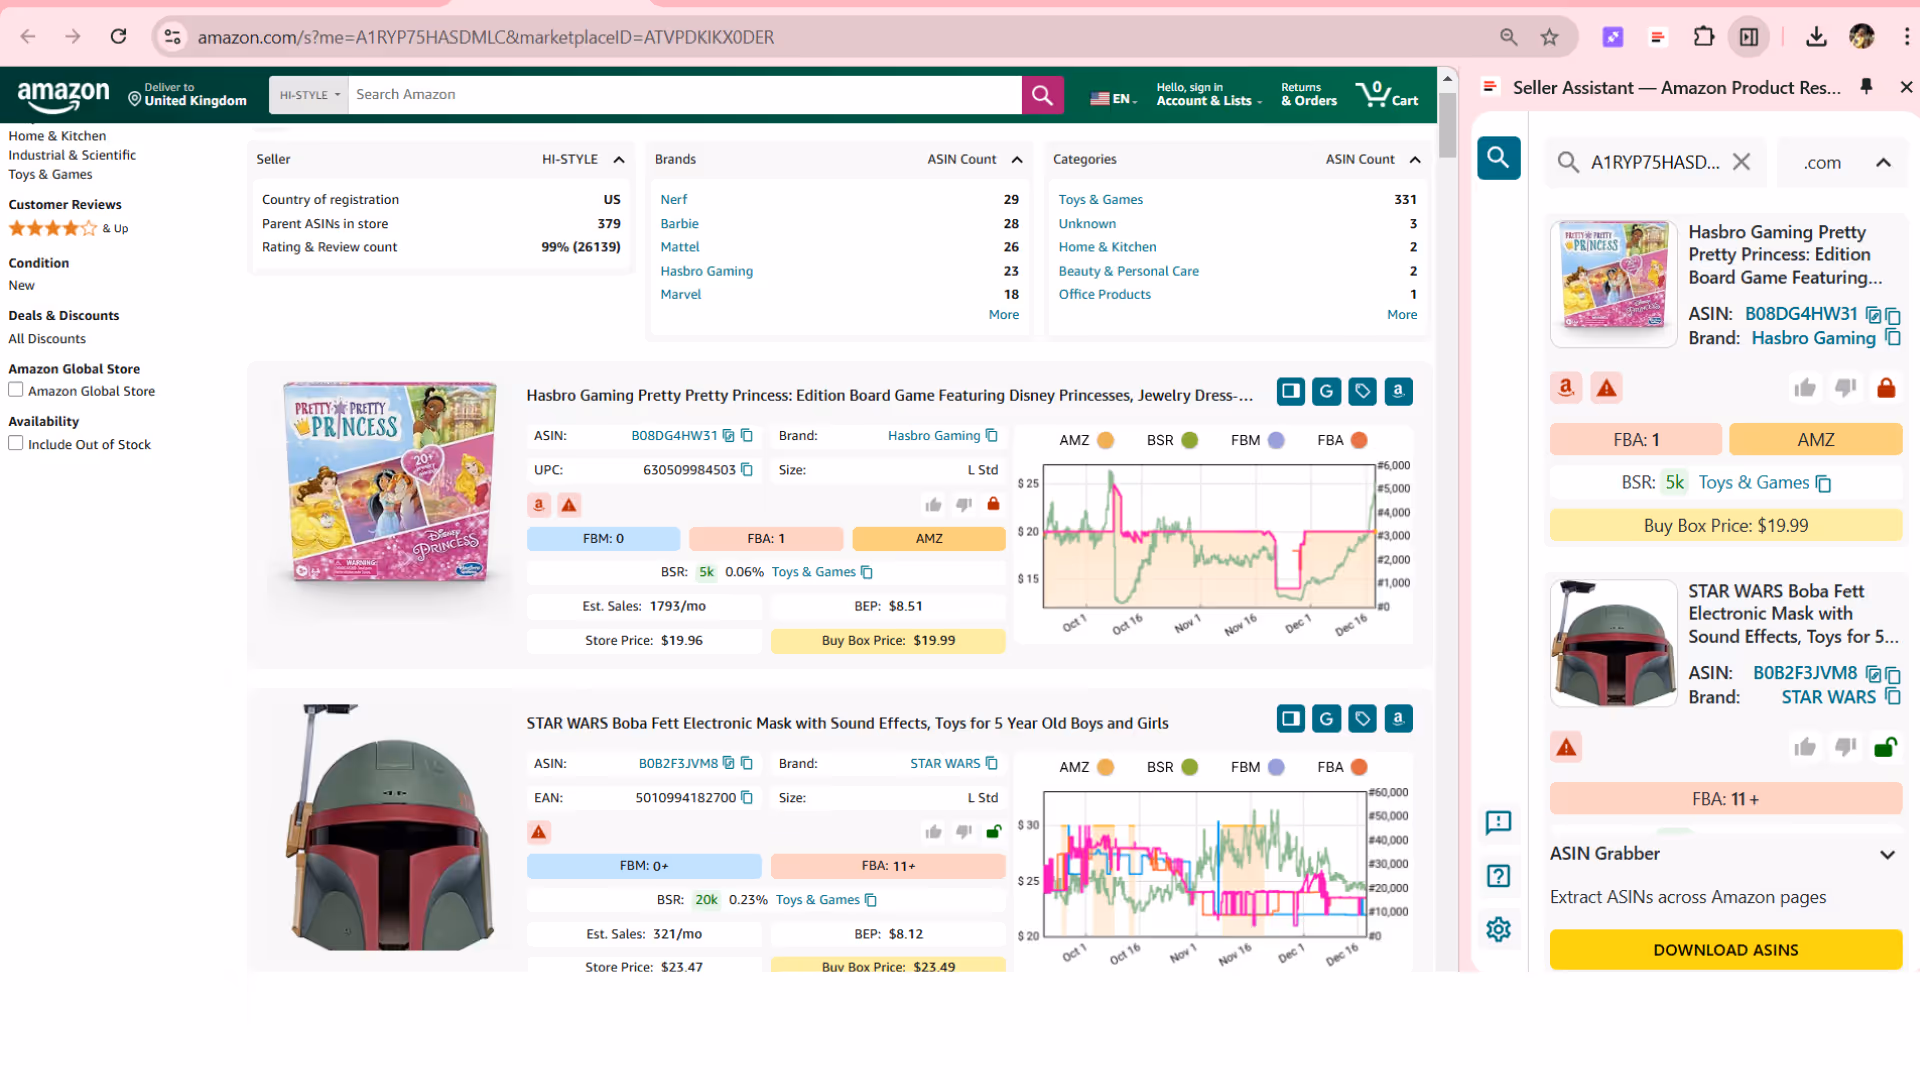Bookmark this page with star icon
1920x1080 pixels.
pos(1549,37)
